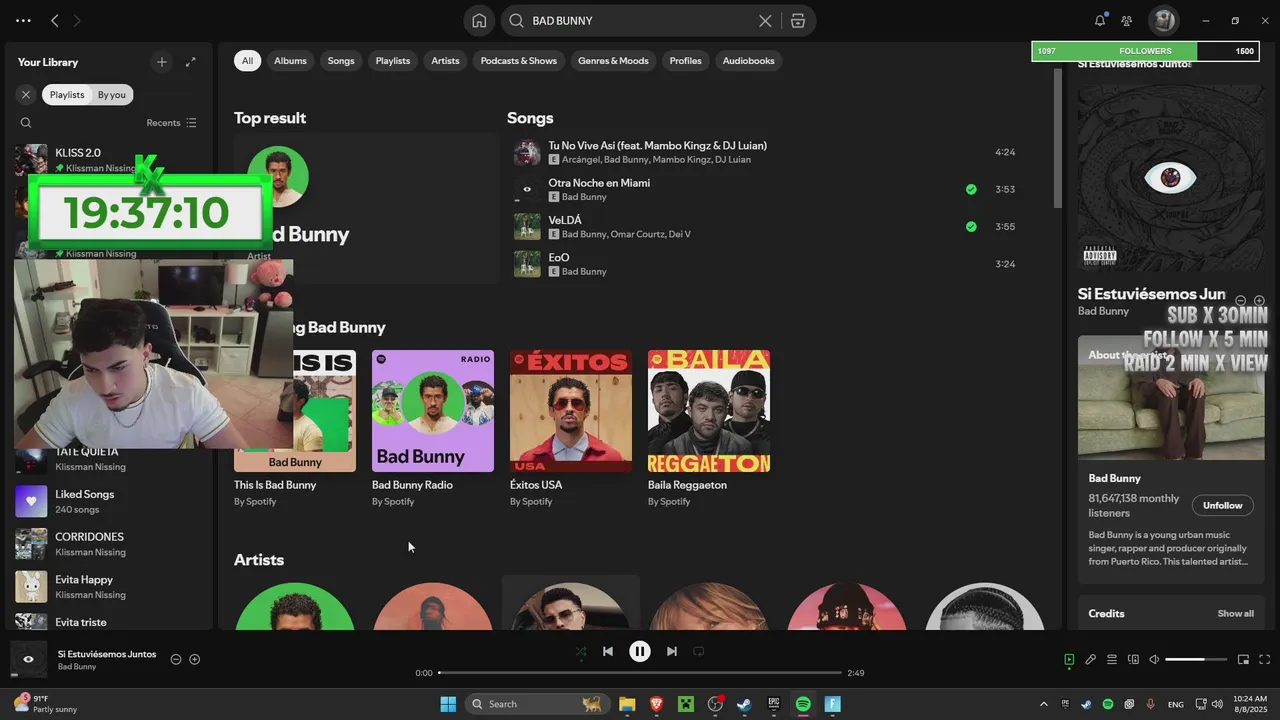This screenshot has width=1280, height=720.
Task: Toggle Now Playing view icon
Action: (1069, 660)
